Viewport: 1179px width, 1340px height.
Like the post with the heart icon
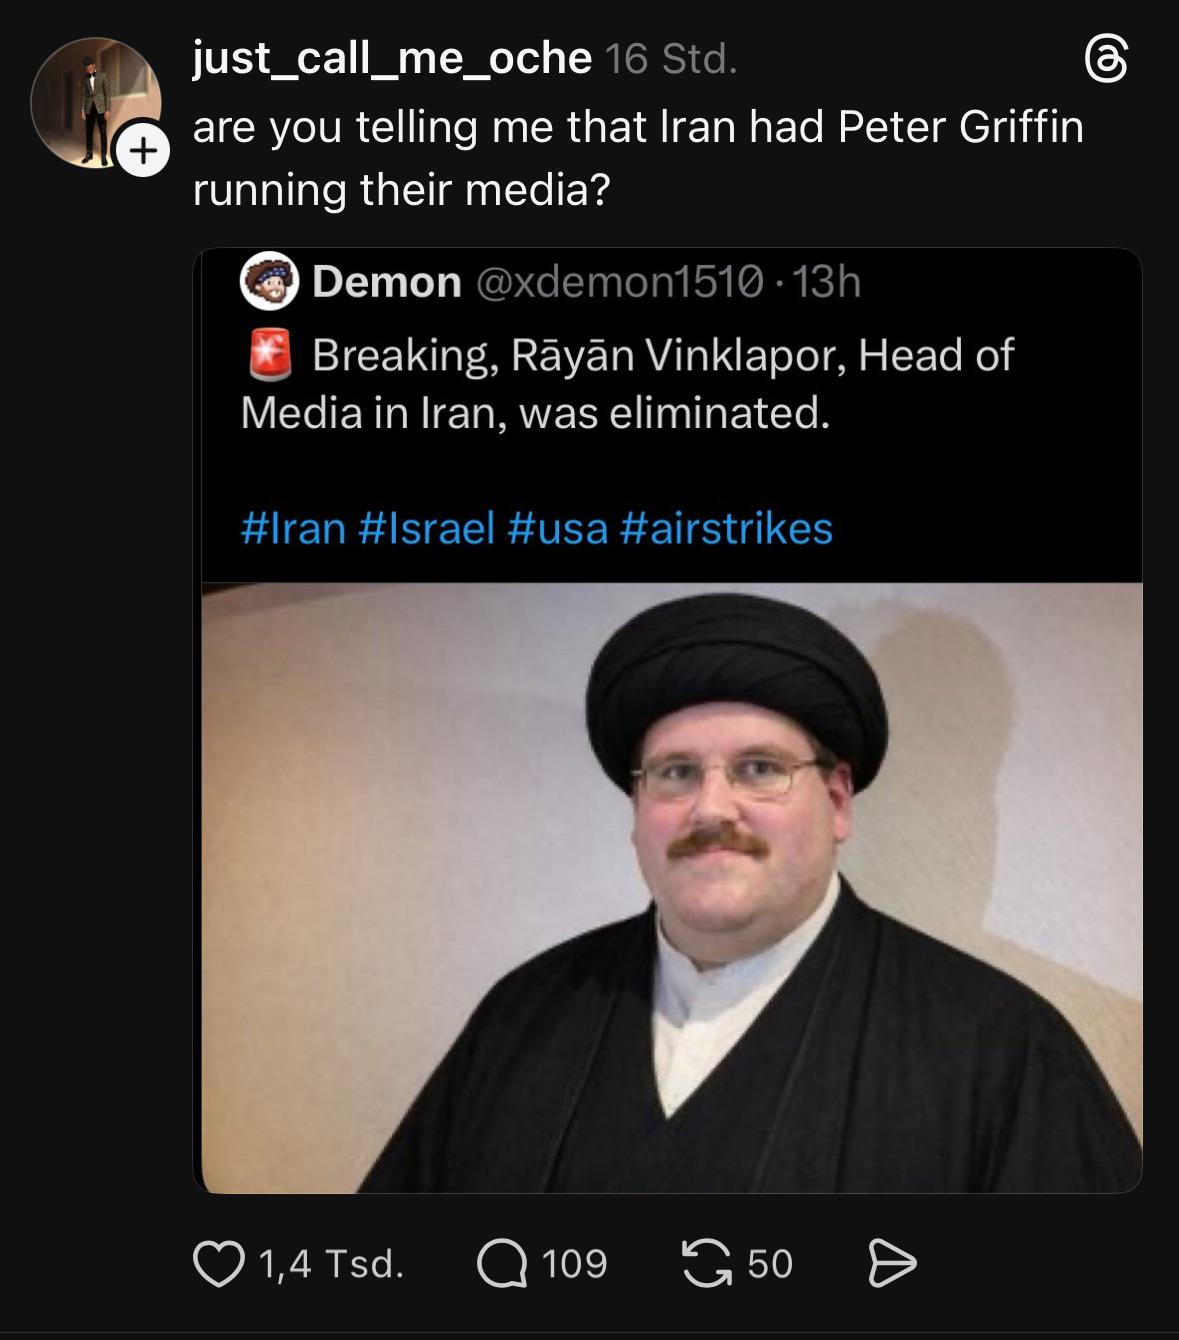pyautogui.click(x=218, y=1264)
